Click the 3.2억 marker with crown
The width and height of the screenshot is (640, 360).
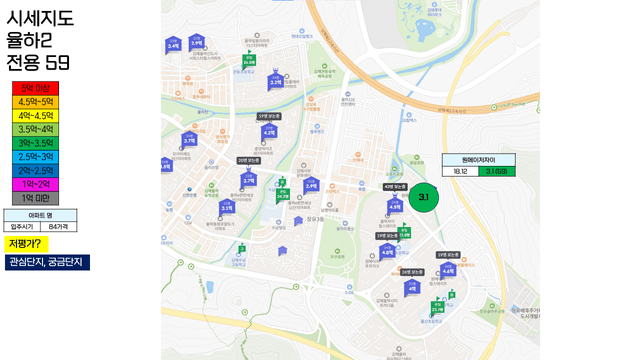tap(276, 79)
